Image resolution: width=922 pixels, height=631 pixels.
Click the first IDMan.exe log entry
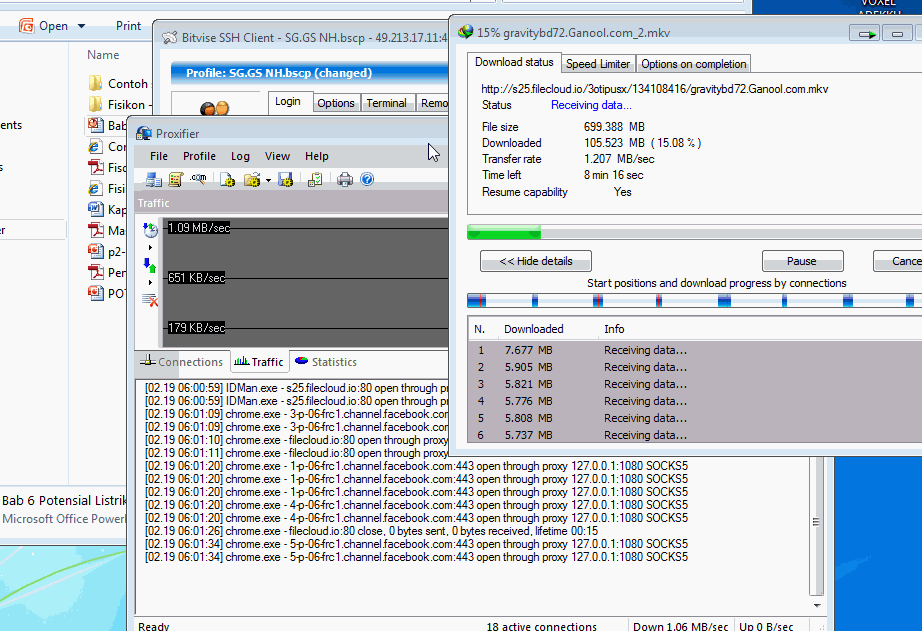click(297, 388)
